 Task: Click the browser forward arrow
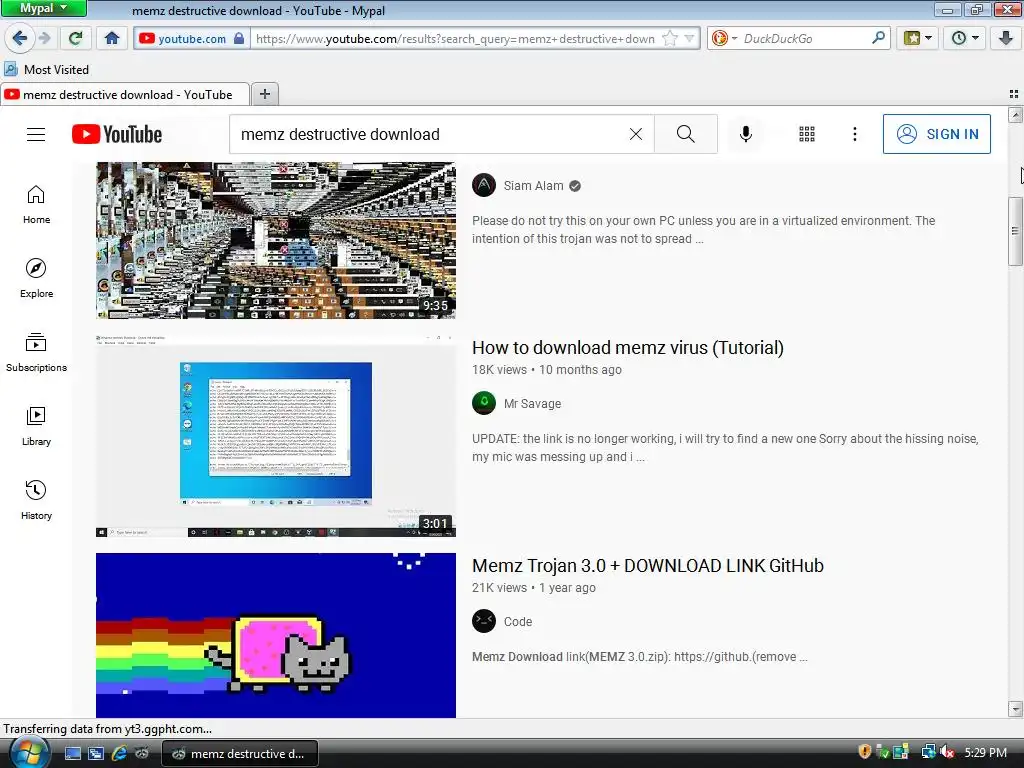click(x=45, y=38)
